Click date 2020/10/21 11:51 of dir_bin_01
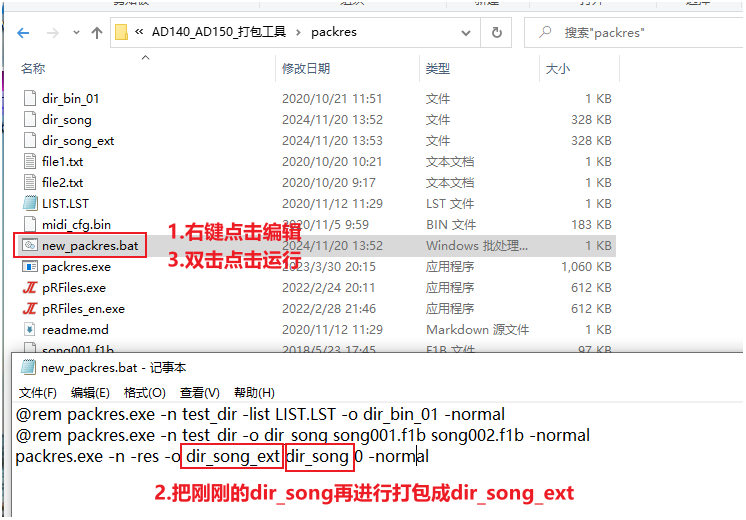 tap(332, 98)
